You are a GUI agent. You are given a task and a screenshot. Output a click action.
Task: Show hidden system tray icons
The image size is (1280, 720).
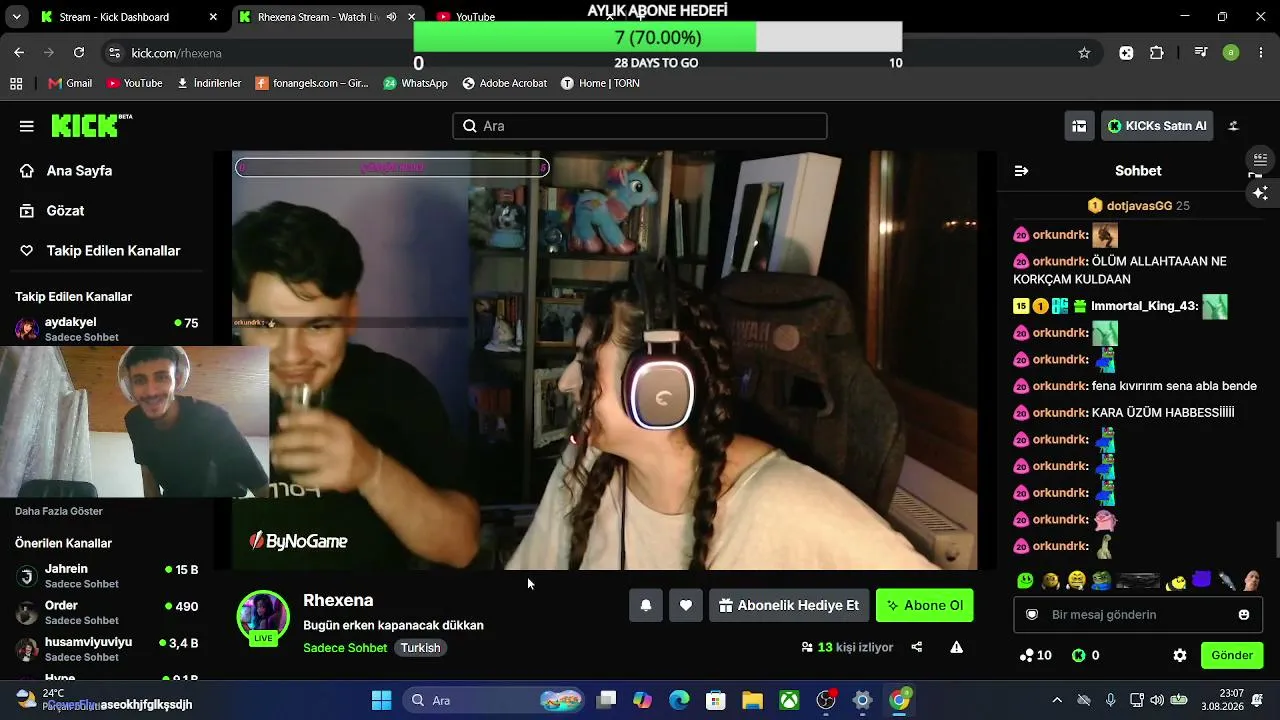1057,700
